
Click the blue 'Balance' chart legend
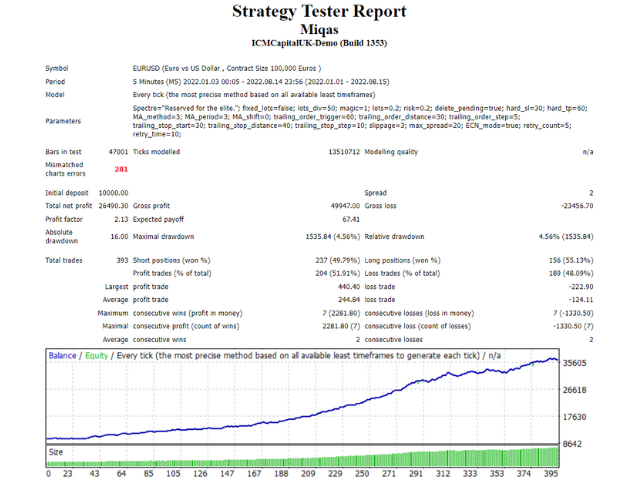pos(62,356)
